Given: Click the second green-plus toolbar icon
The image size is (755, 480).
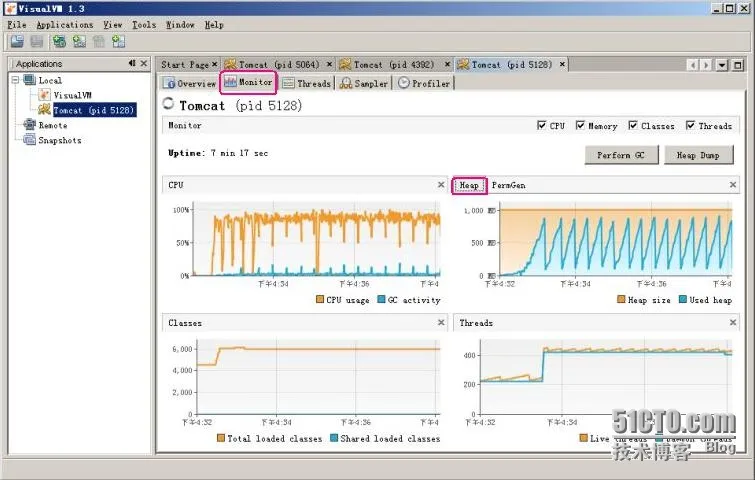Looking at the screenshot, I should coord(79,42).
